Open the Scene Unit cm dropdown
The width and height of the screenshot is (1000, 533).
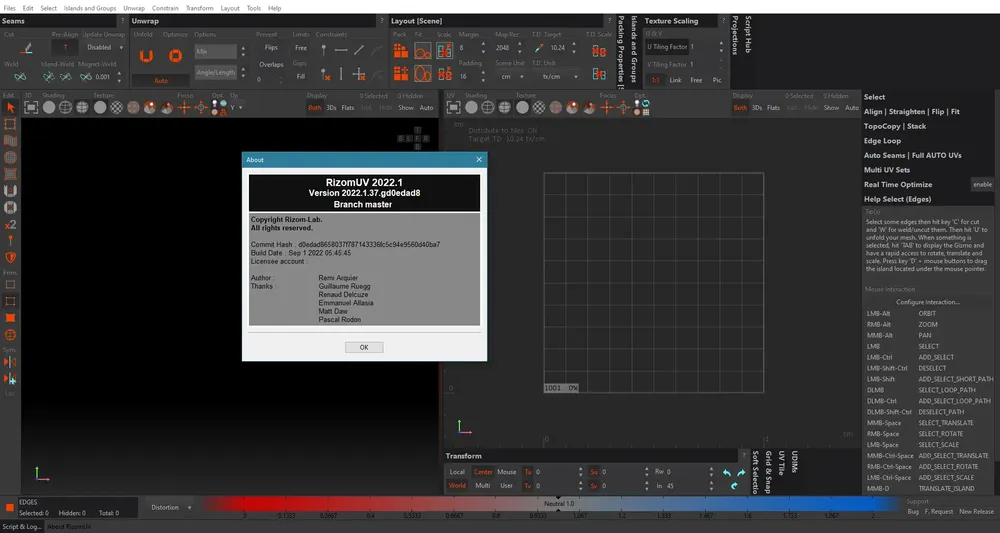click(x=511, y=77)
